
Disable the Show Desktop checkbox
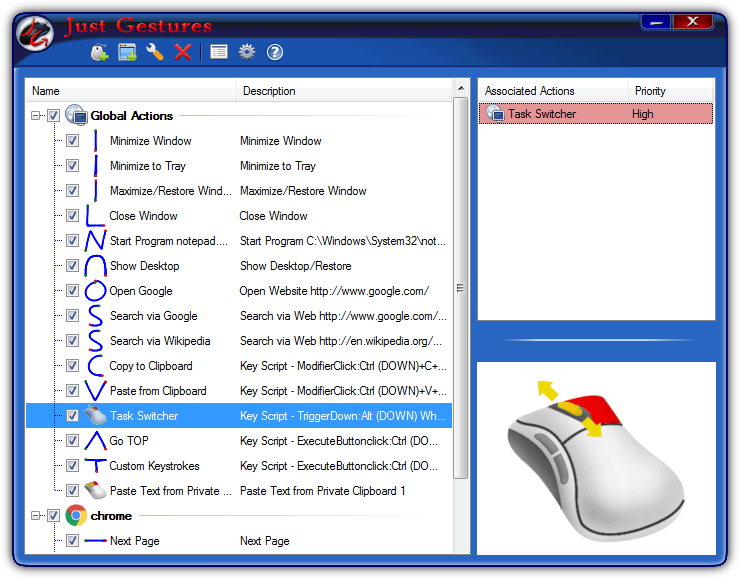point(72,266)
